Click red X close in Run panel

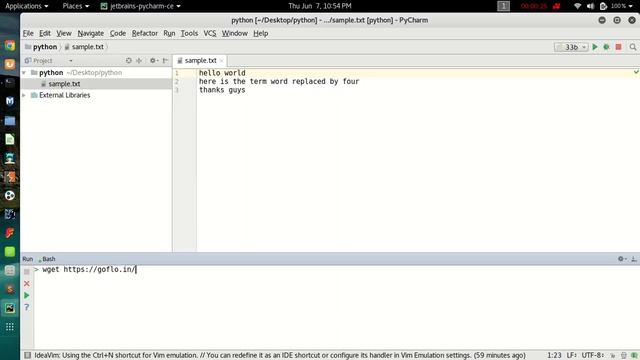point(27,284)
